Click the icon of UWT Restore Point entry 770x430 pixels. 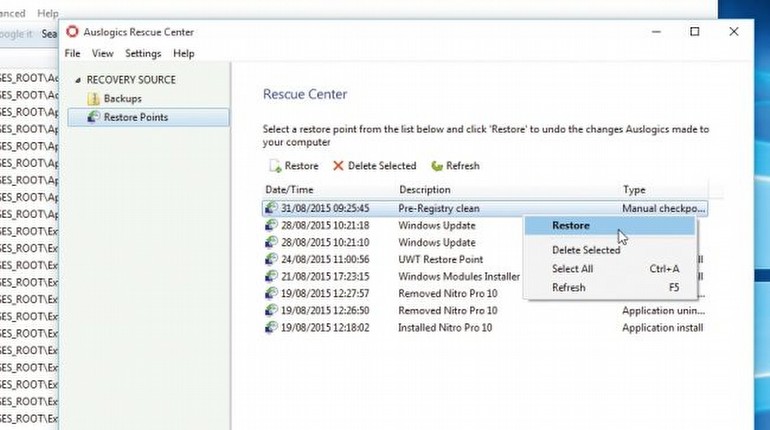[271, 259]
